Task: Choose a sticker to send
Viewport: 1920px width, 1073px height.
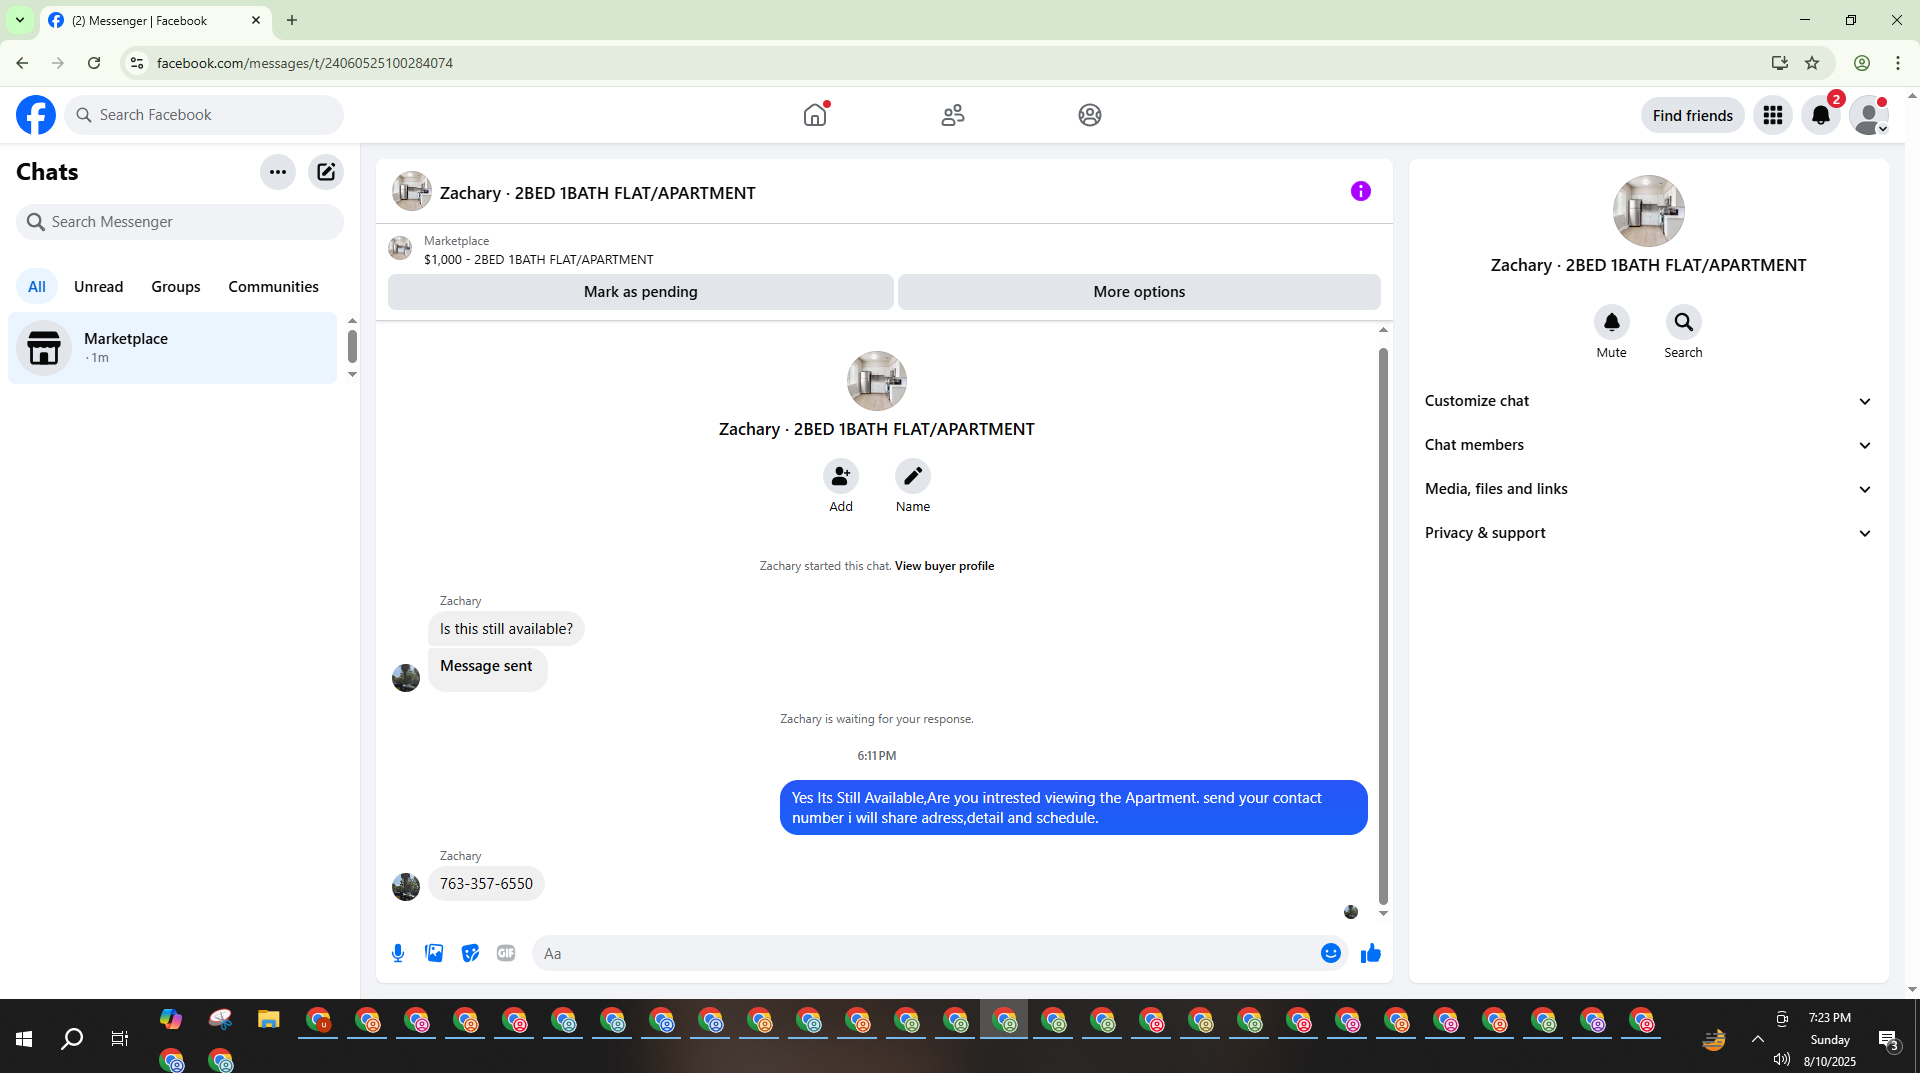Action: tap(470, 953)
